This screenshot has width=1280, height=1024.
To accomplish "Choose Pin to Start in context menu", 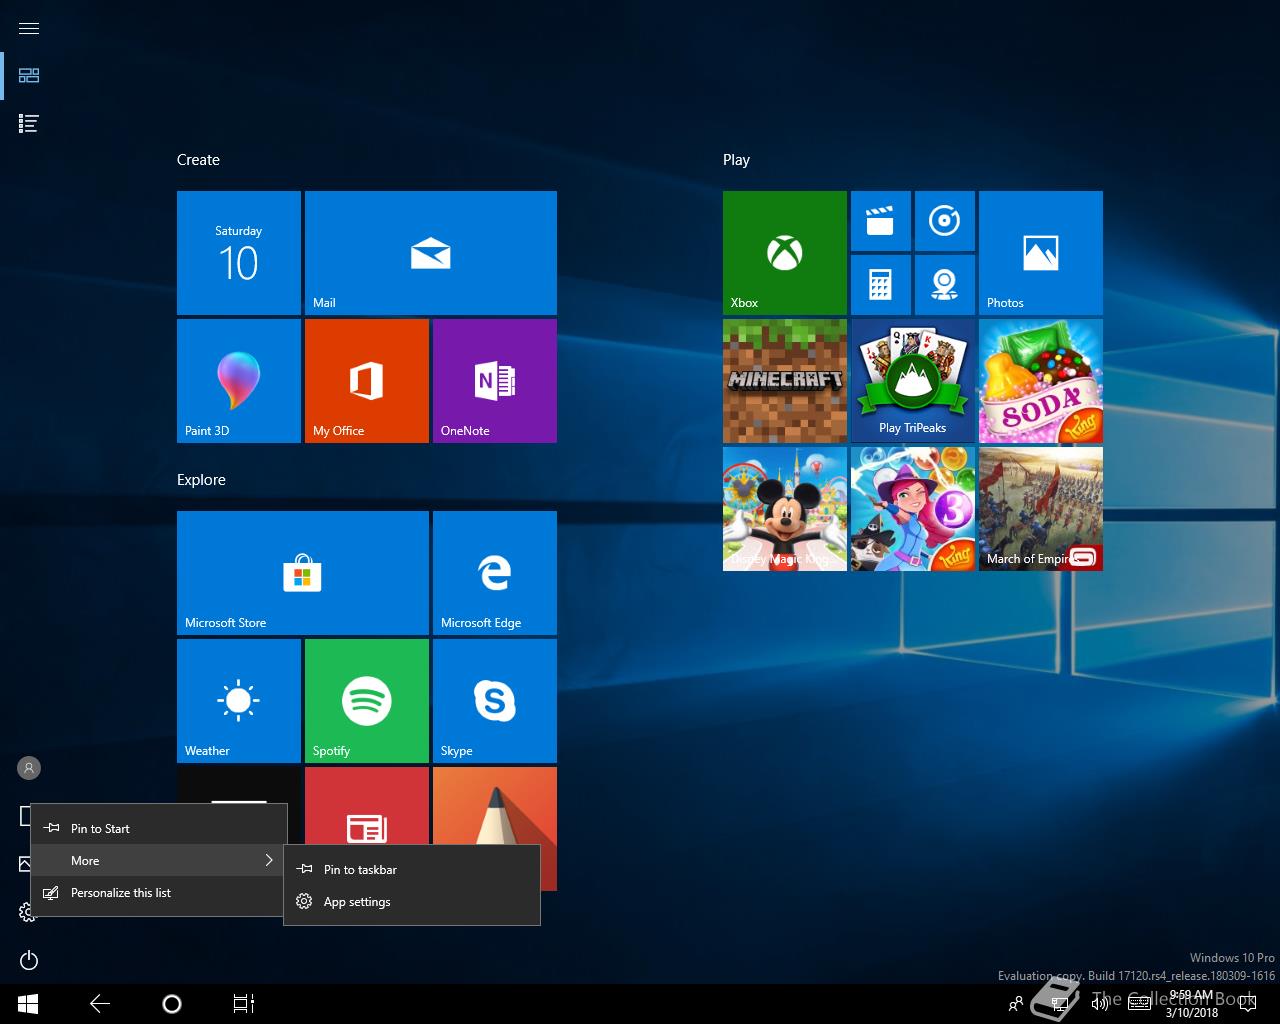I will pyautogui.click(x=159, y=828).
